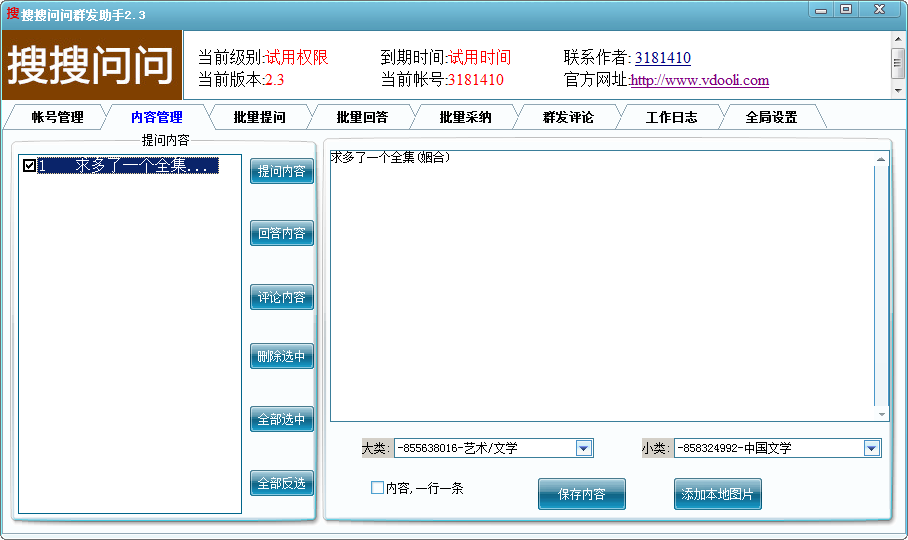Switch to the 批量提问 tab
908x540 pixels.
pos(259,117)
